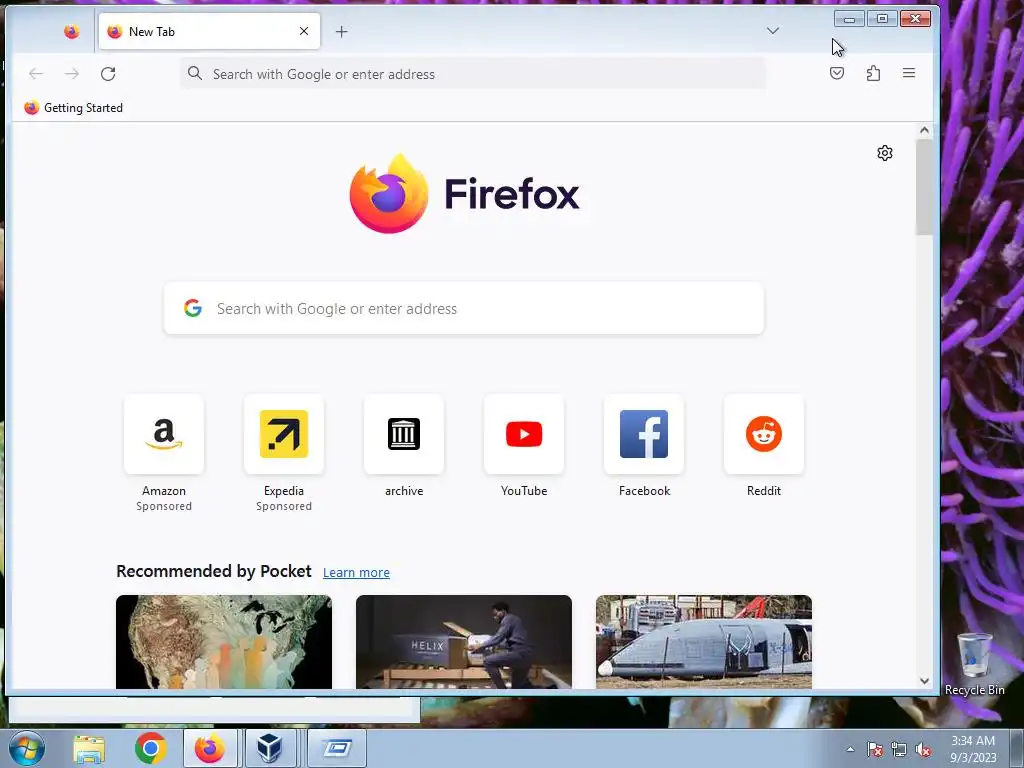The image size is (1024, 768).
Task: Click the taskbar clock 3:34 AM
Action: point(973,749)
